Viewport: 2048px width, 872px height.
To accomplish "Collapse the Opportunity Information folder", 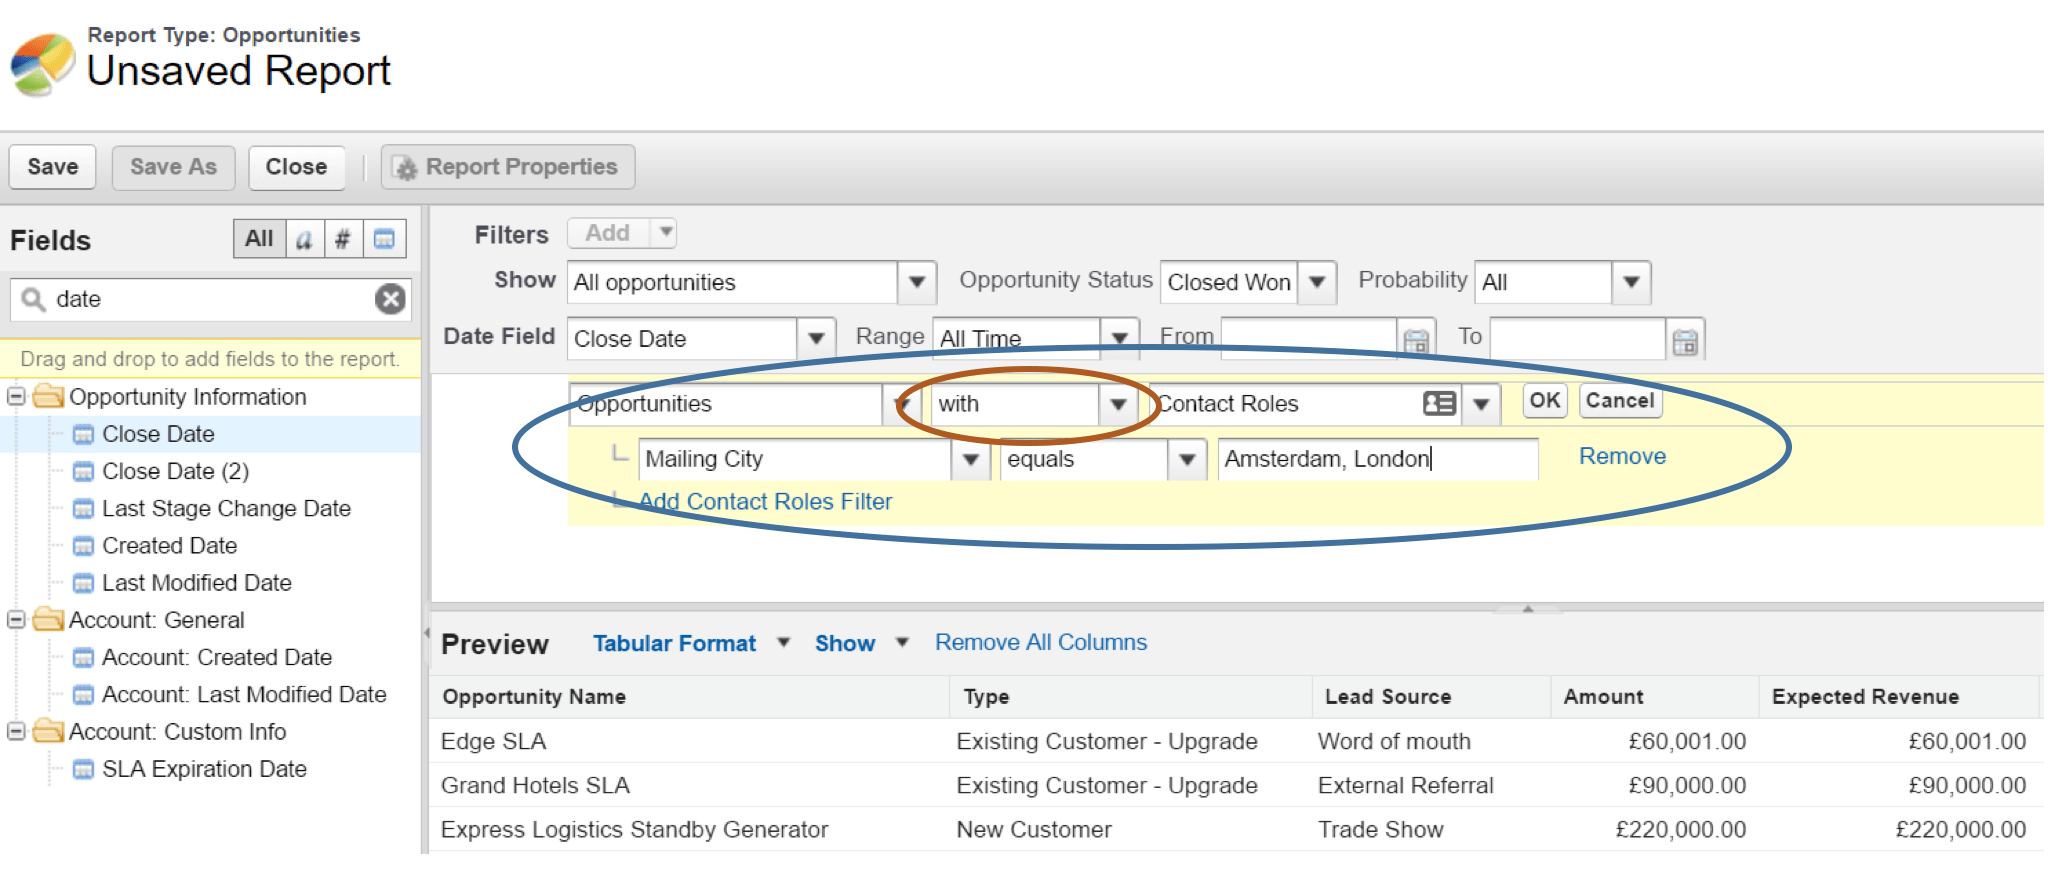I will tap(16, 397).
